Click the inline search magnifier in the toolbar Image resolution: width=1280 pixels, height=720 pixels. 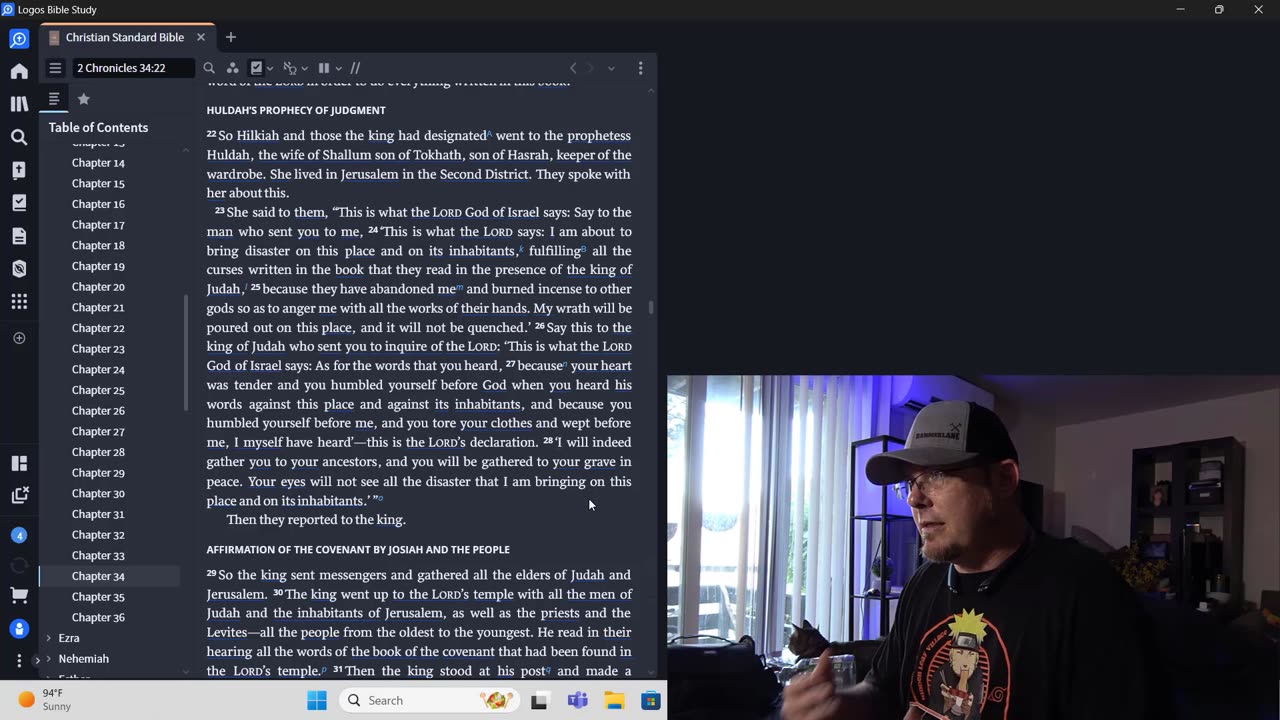coord(209,68)
